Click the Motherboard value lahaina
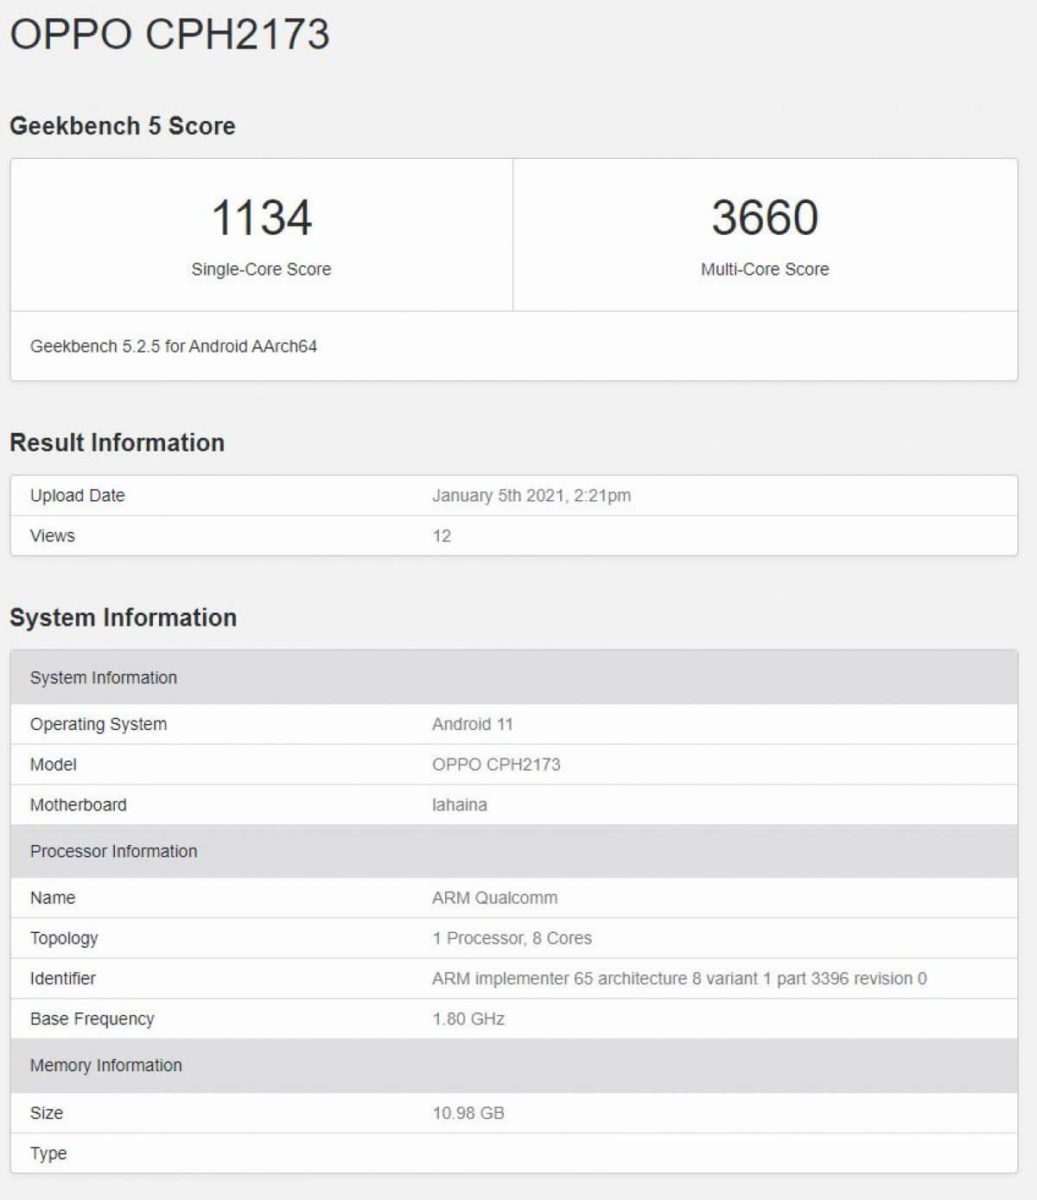The height and width of the screenshot is (1200, 1037). point(458,804)
